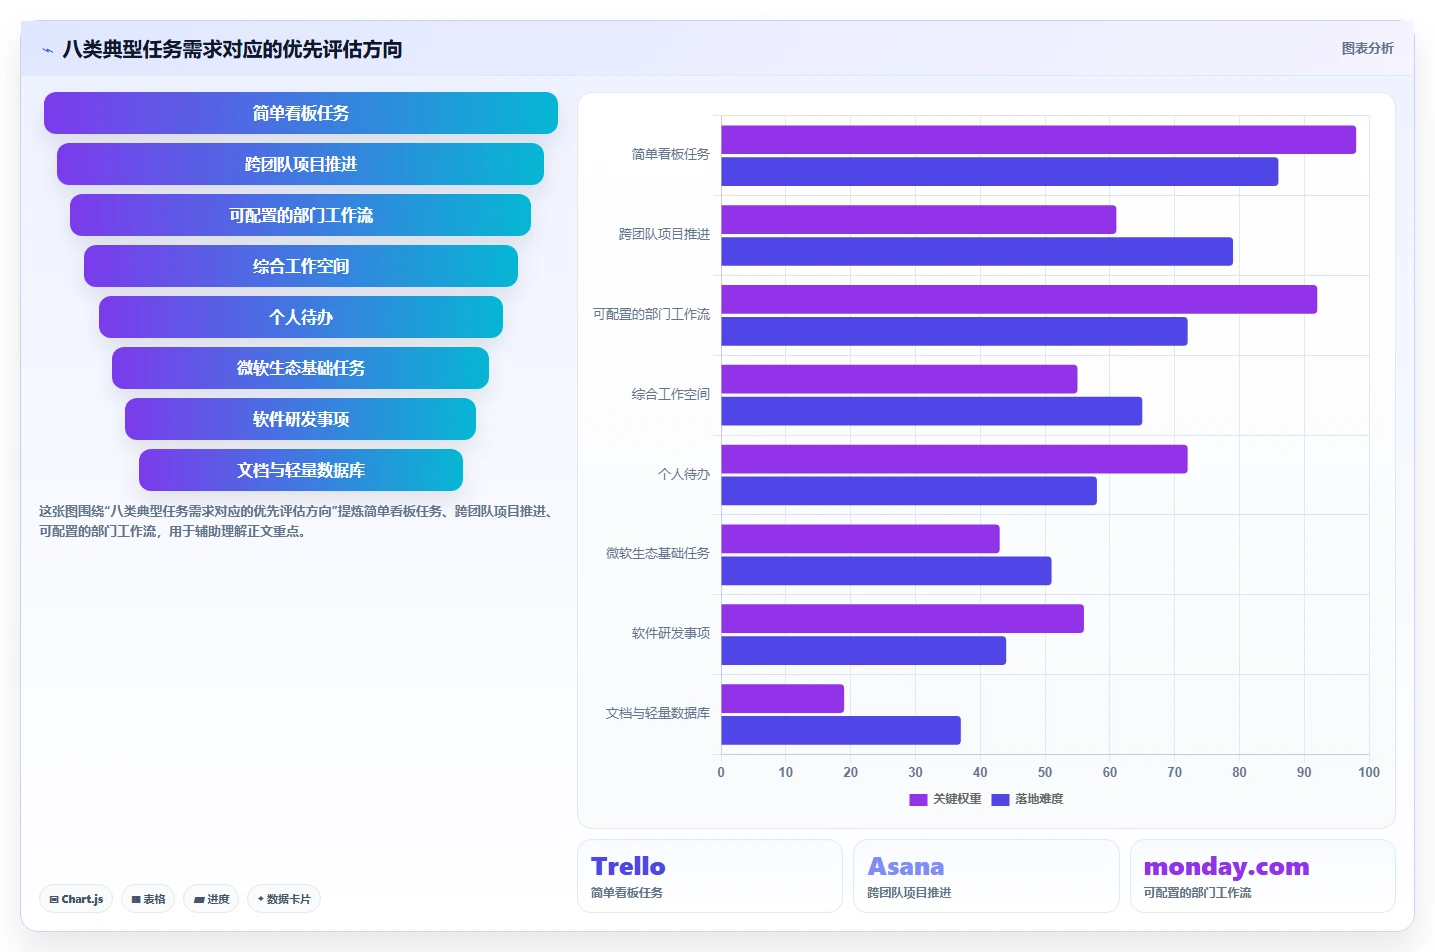
Task: Click the 跨团队项目推进 y-axis label on the chart
Action: [664, 234]
